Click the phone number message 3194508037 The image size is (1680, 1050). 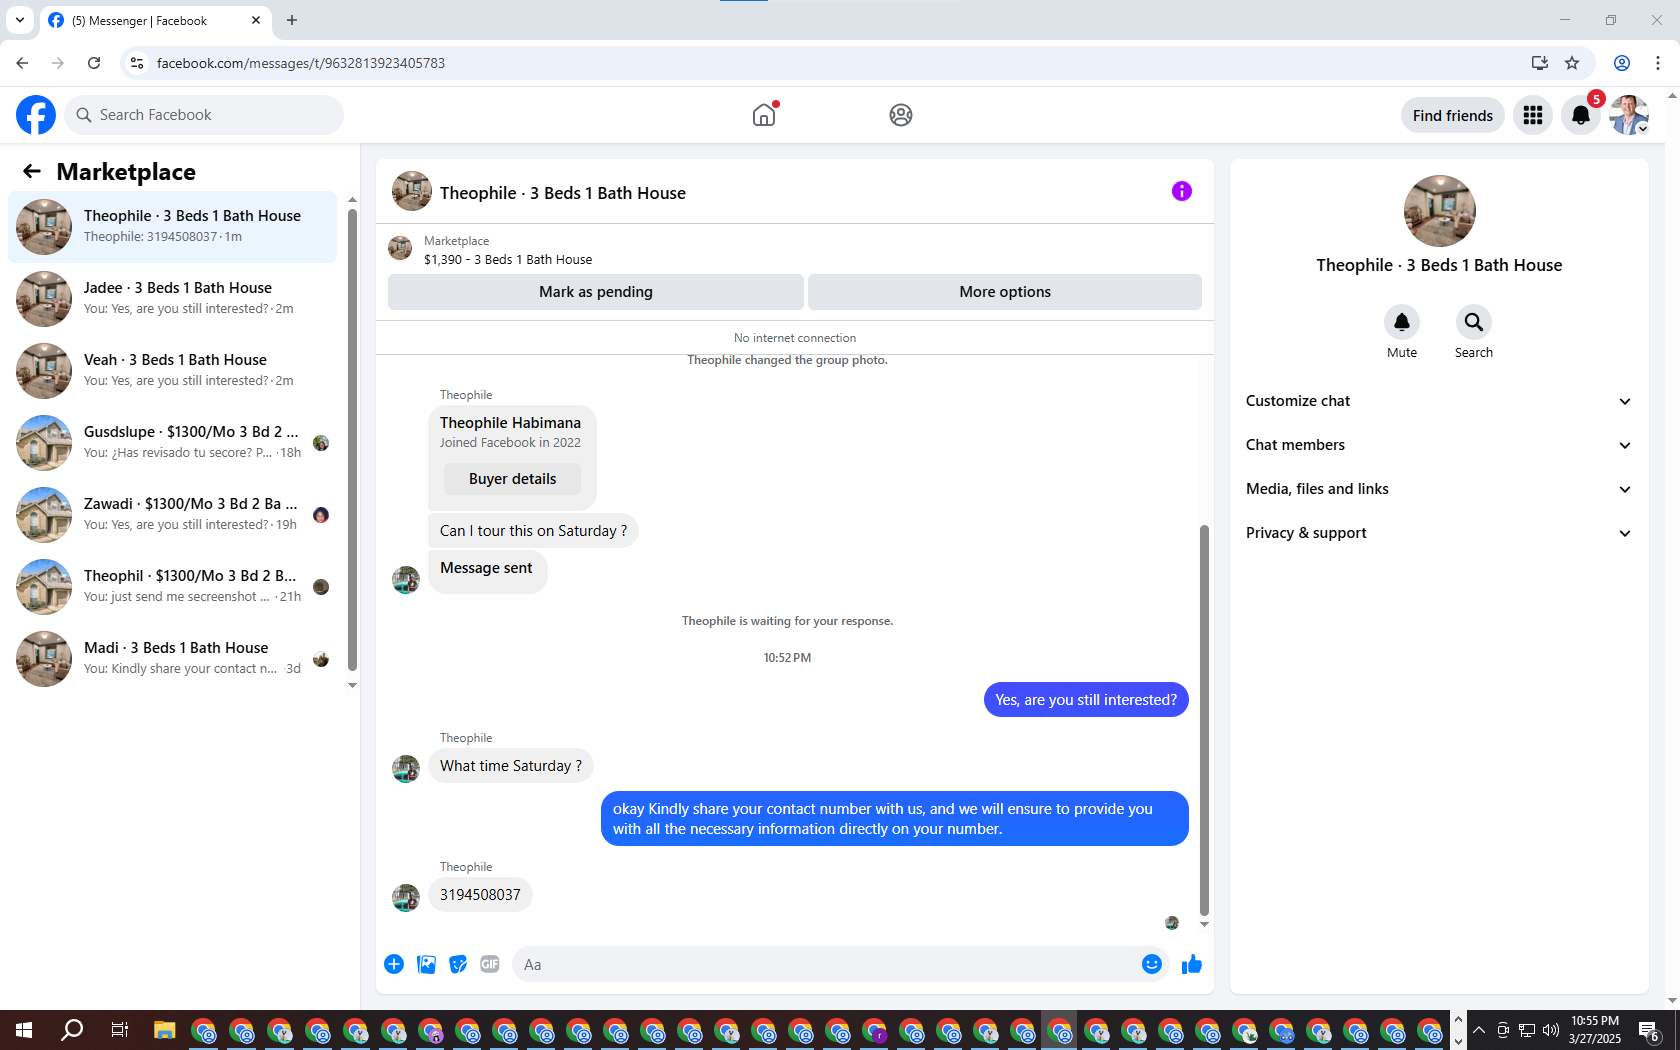pos(480,895)
